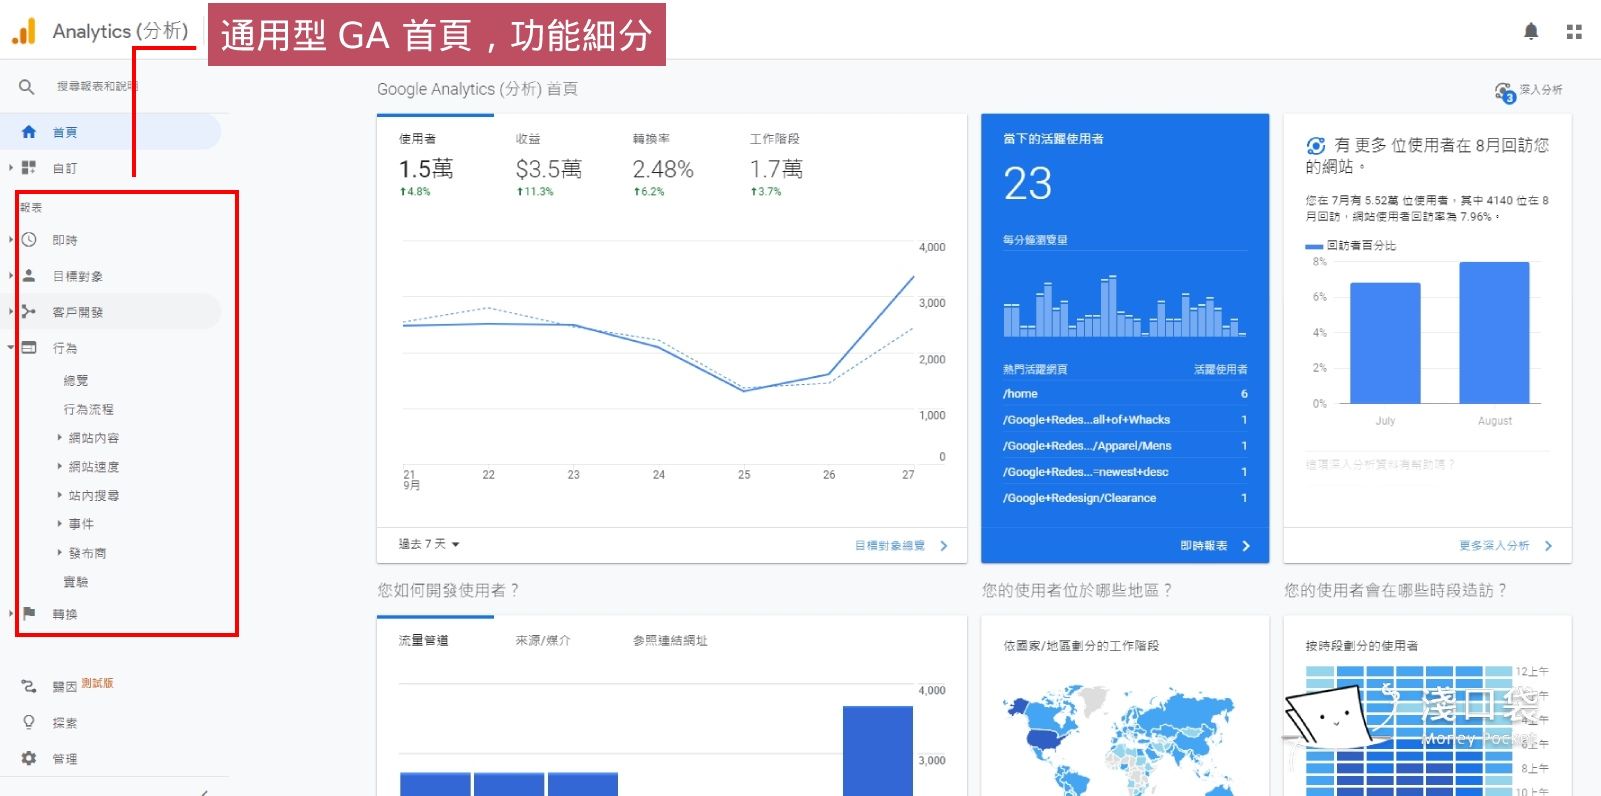This screenshot has width=1601, height=796.
Task: Select the 流量管道 tab
Action: pyautogui.click(x=423, y=640)
